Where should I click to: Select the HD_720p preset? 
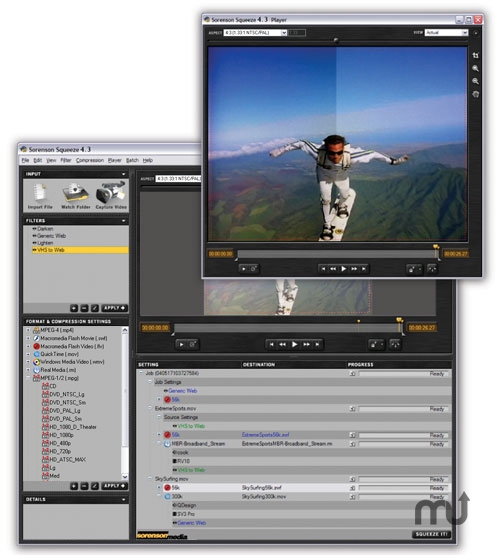[x=57, y=451]
